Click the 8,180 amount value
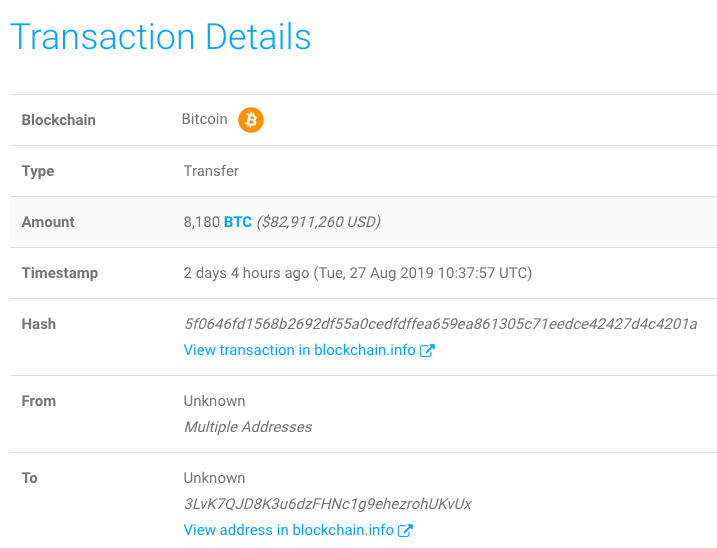The image size is (717, 548). [202, 222]
